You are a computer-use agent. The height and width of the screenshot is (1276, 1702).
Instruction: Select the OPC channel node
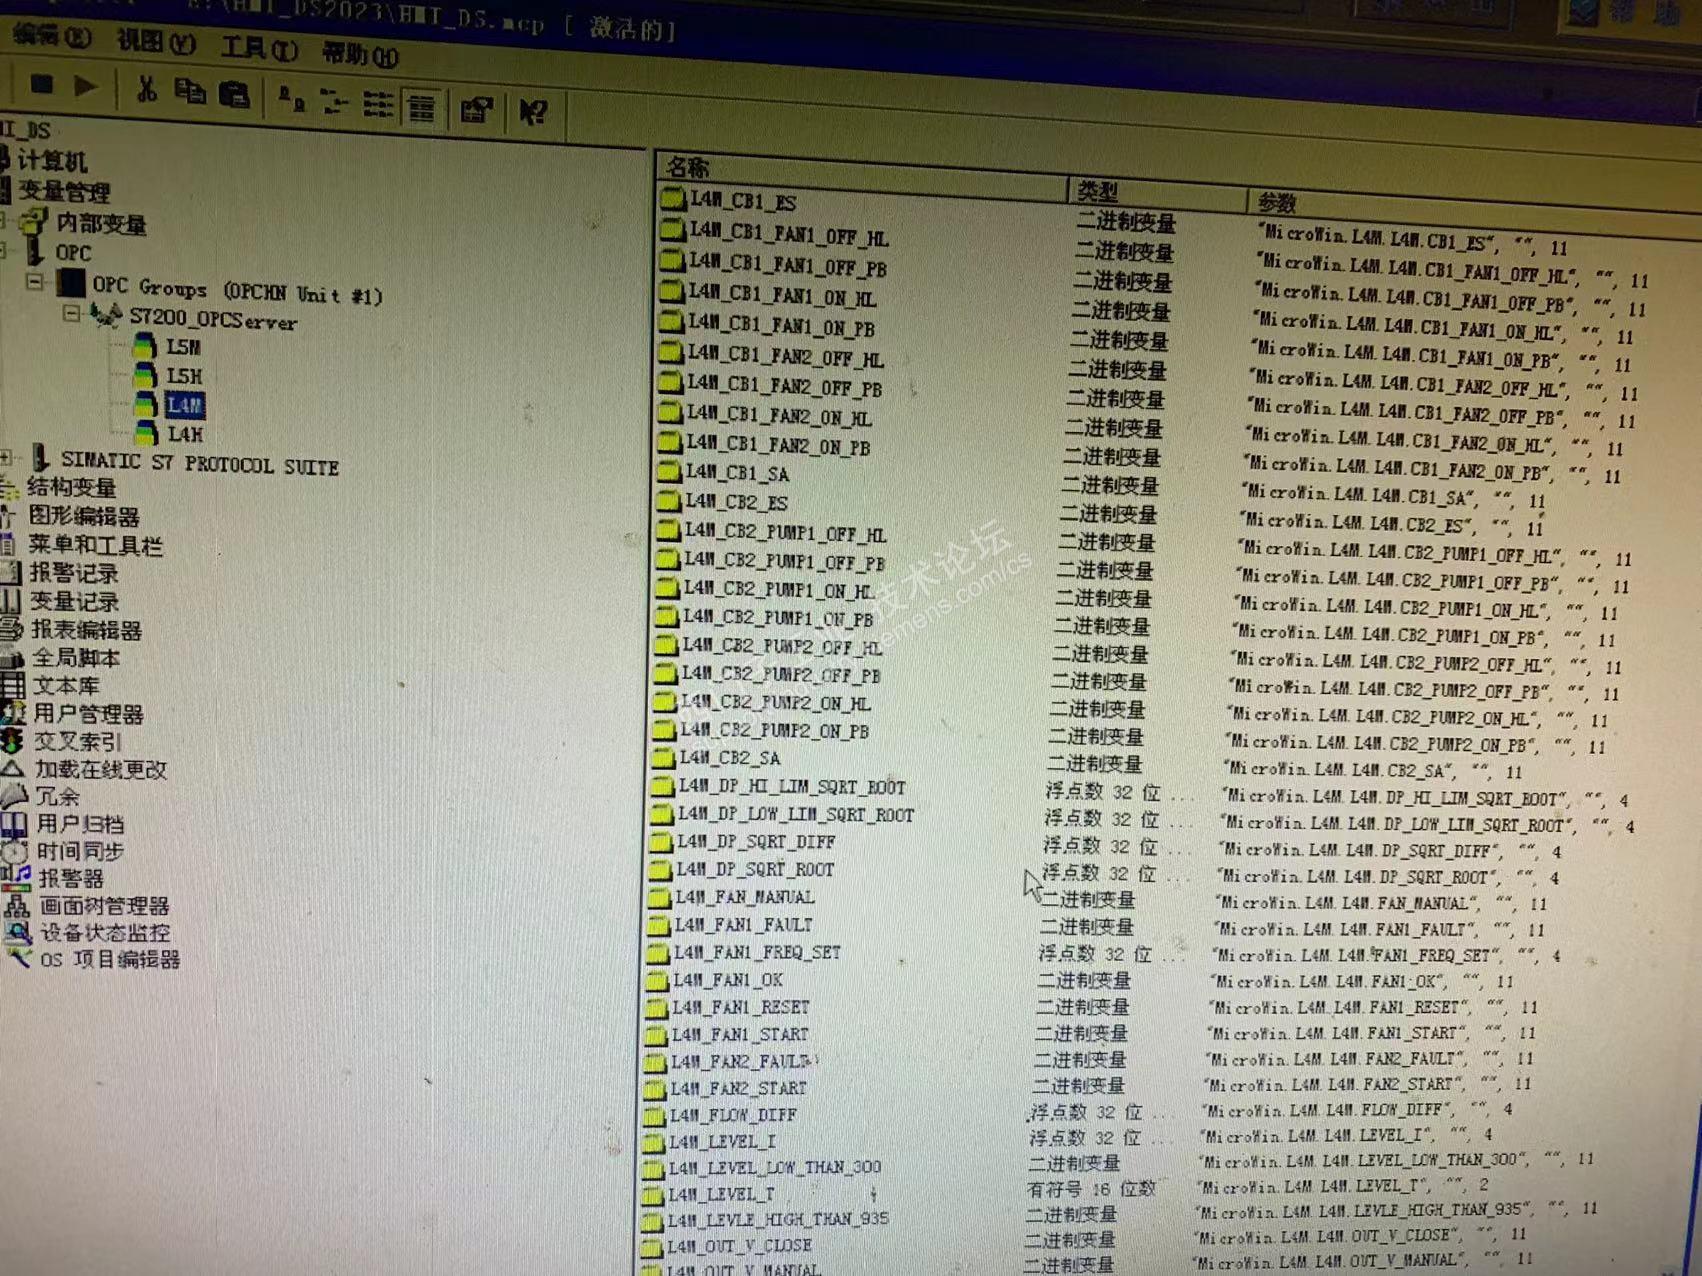pyautogui.click(x=73, y=253)
